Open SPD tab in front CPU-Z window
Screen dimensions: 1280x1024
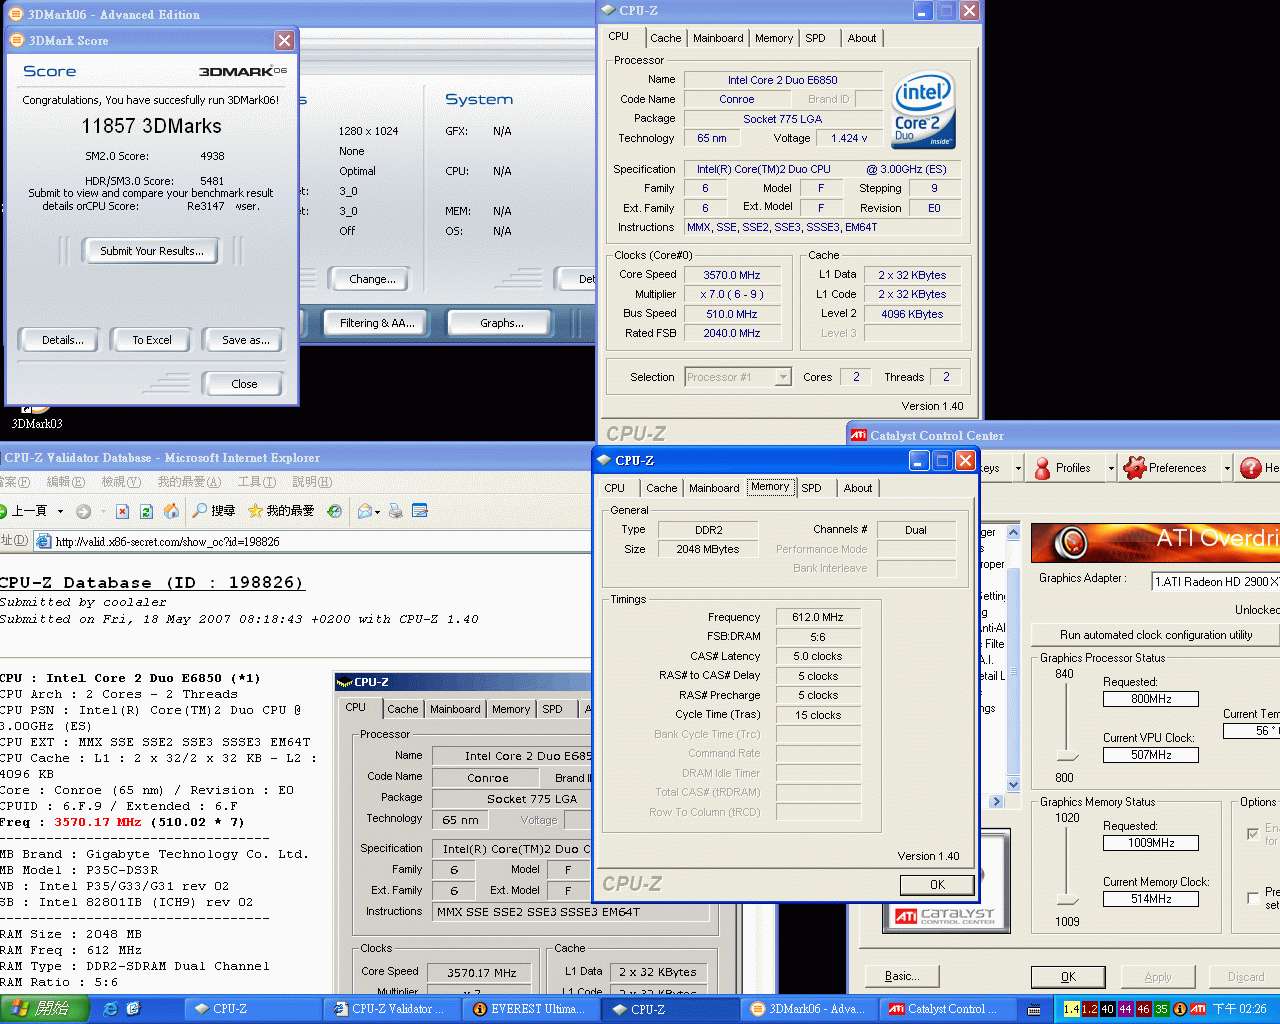click(811, 488)
